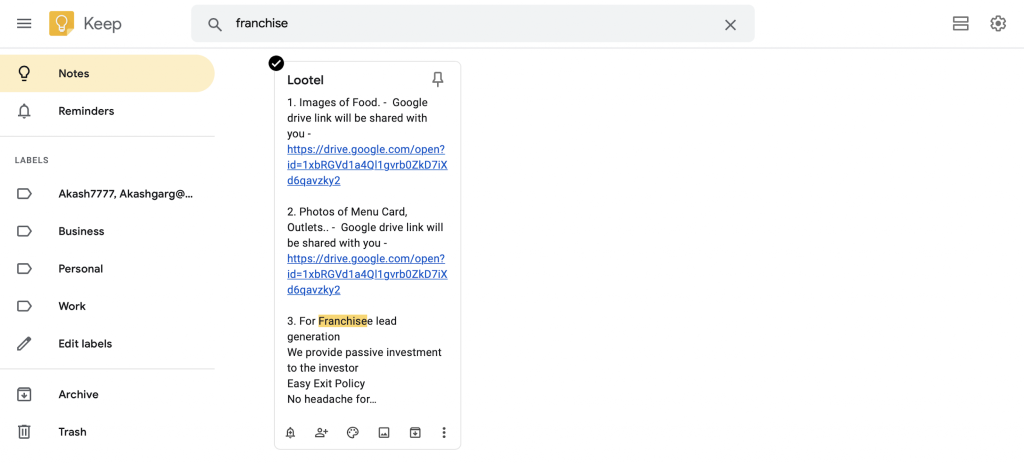
Task: Open the second Google Drive link under Menu Card
Action: pos(367,274)
